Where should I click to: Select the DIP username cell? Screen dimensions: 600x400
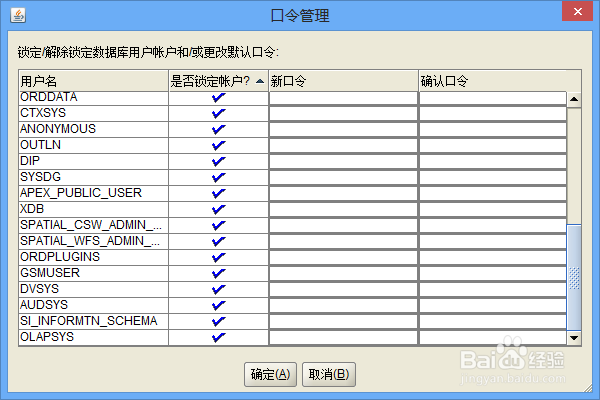(x=93, y=162)
